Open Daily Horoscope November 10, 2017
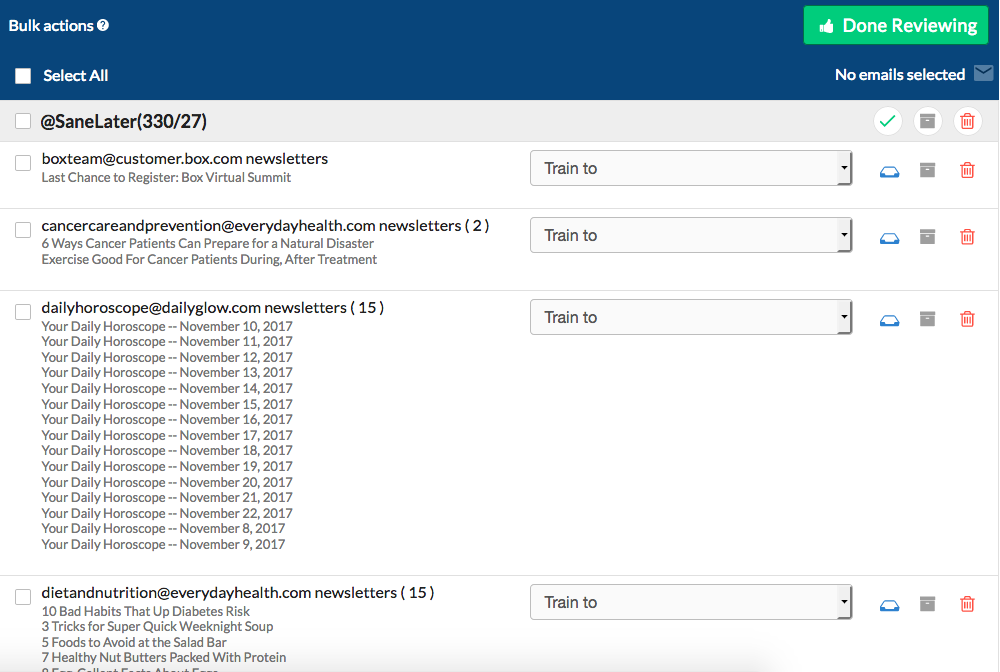The height and width of the screenshot is (672, 1000). (167, 326)
